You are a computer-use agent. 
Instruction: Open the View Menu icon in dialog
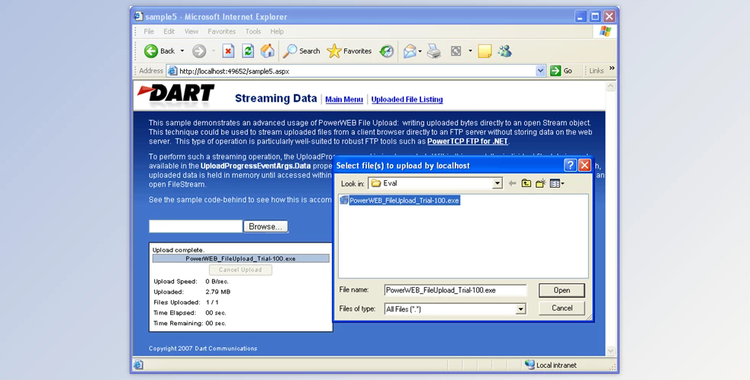click(557, 183)
